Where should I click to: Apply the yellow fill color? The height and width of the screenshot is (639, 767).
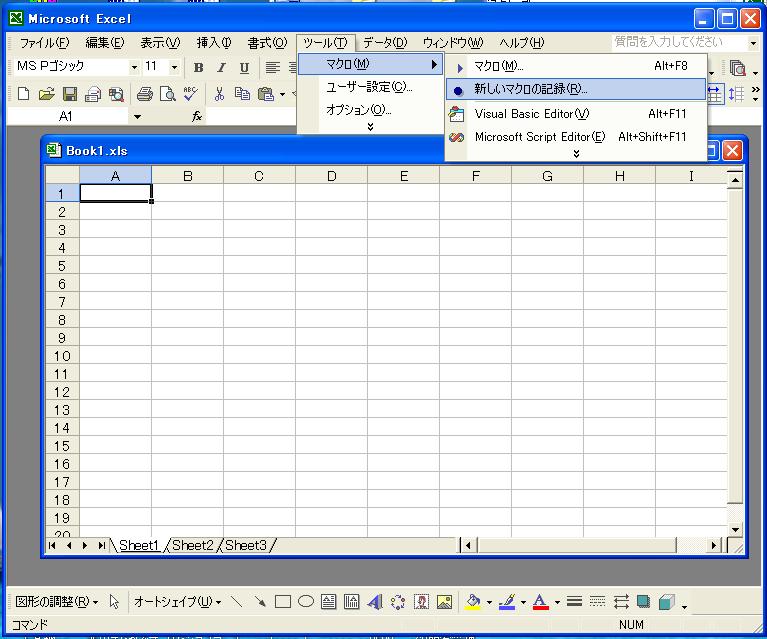(473, 601)
